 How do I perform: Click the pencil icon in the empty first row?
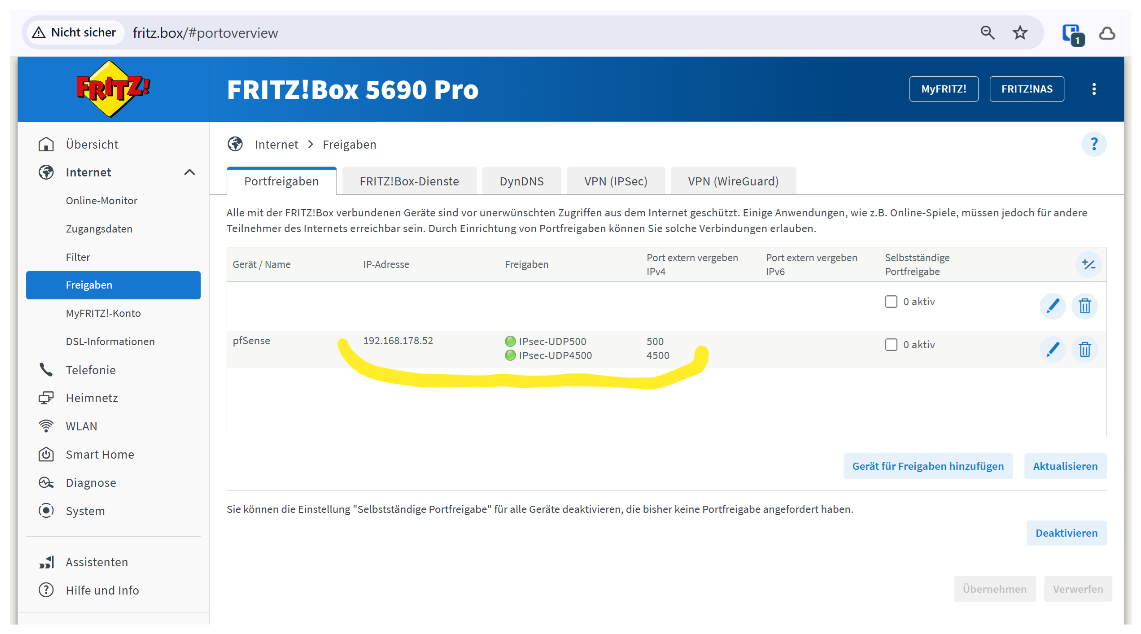(1052, 306)
